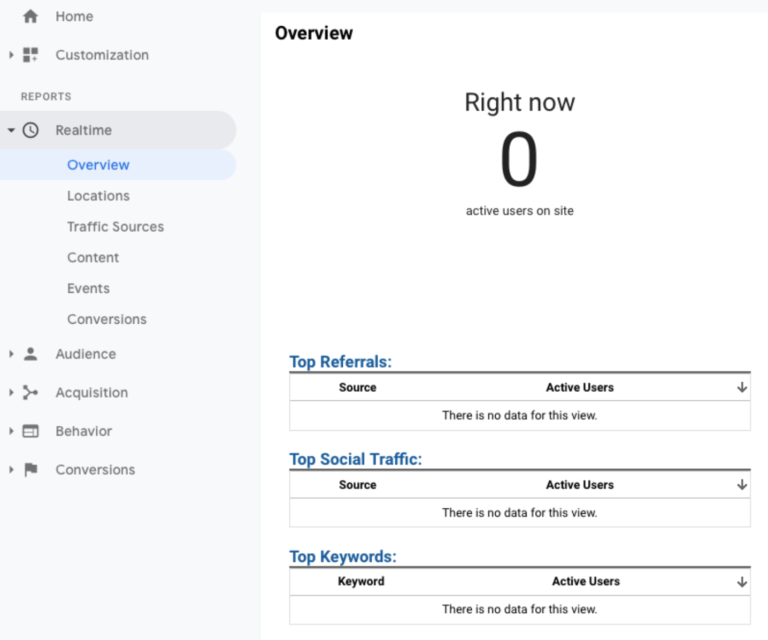768x640 pixels.
Task: Click the 'Right now' heading
Action: click(520, 102)
